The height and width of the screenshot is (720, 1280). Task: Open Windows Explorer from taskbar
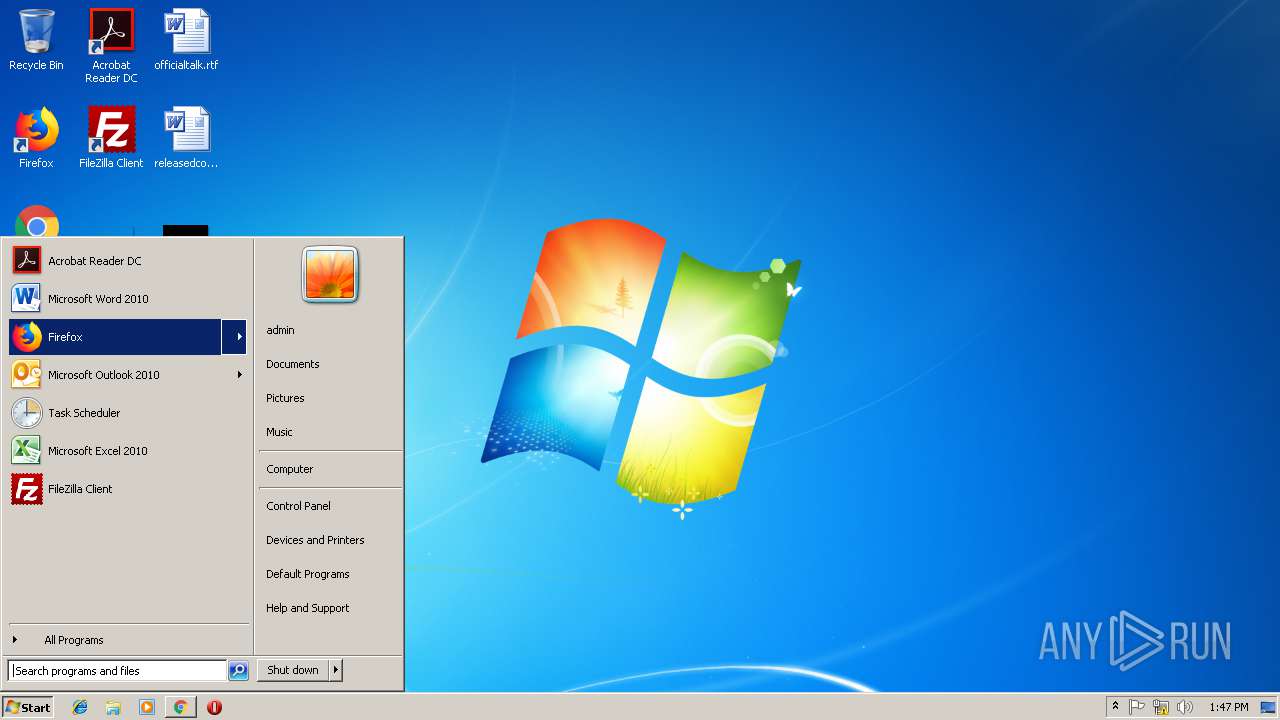click(x=113, y=707)
